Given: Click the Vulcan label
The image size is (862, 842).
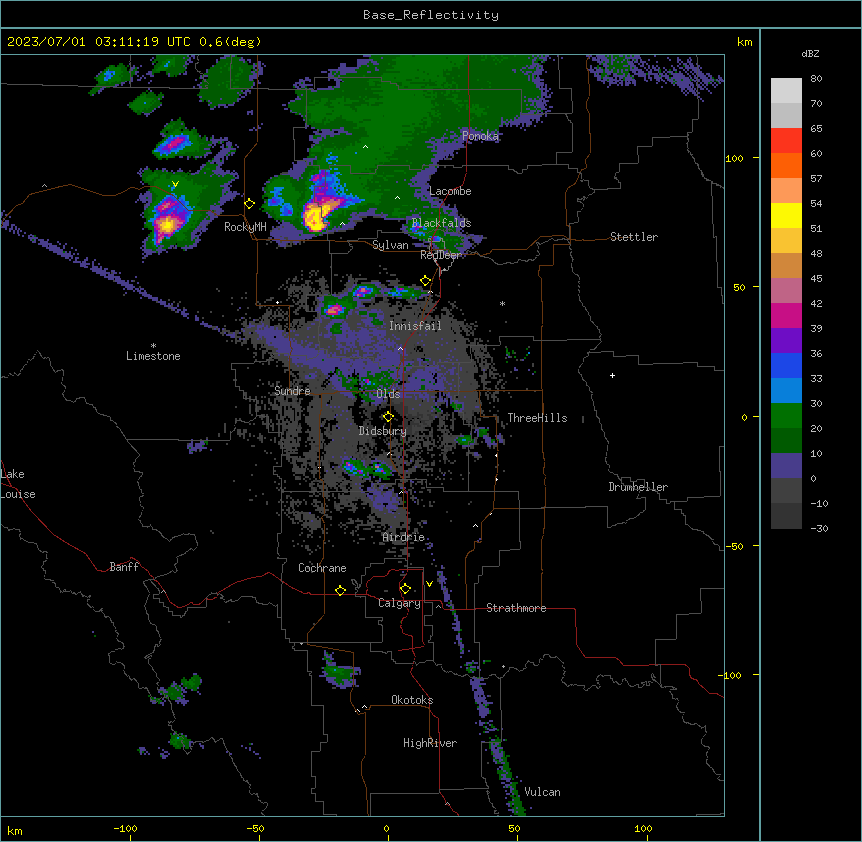Looking at the screenshot, I should [543, 792].
